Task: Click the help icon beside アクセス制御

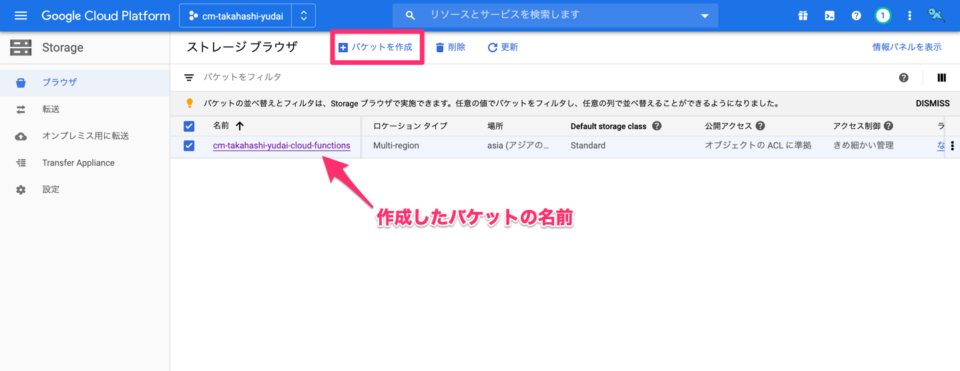Action: coord(888,126)
